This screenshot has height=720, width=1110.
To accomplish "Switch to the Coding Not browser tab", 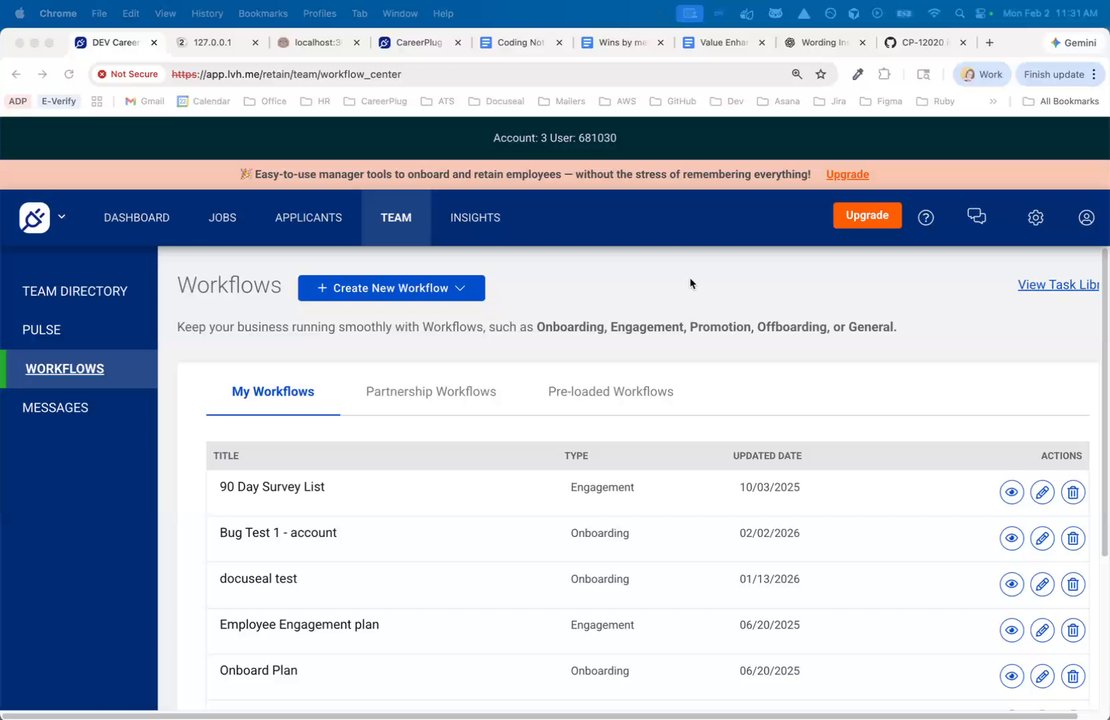I will (x=520, y=42).
